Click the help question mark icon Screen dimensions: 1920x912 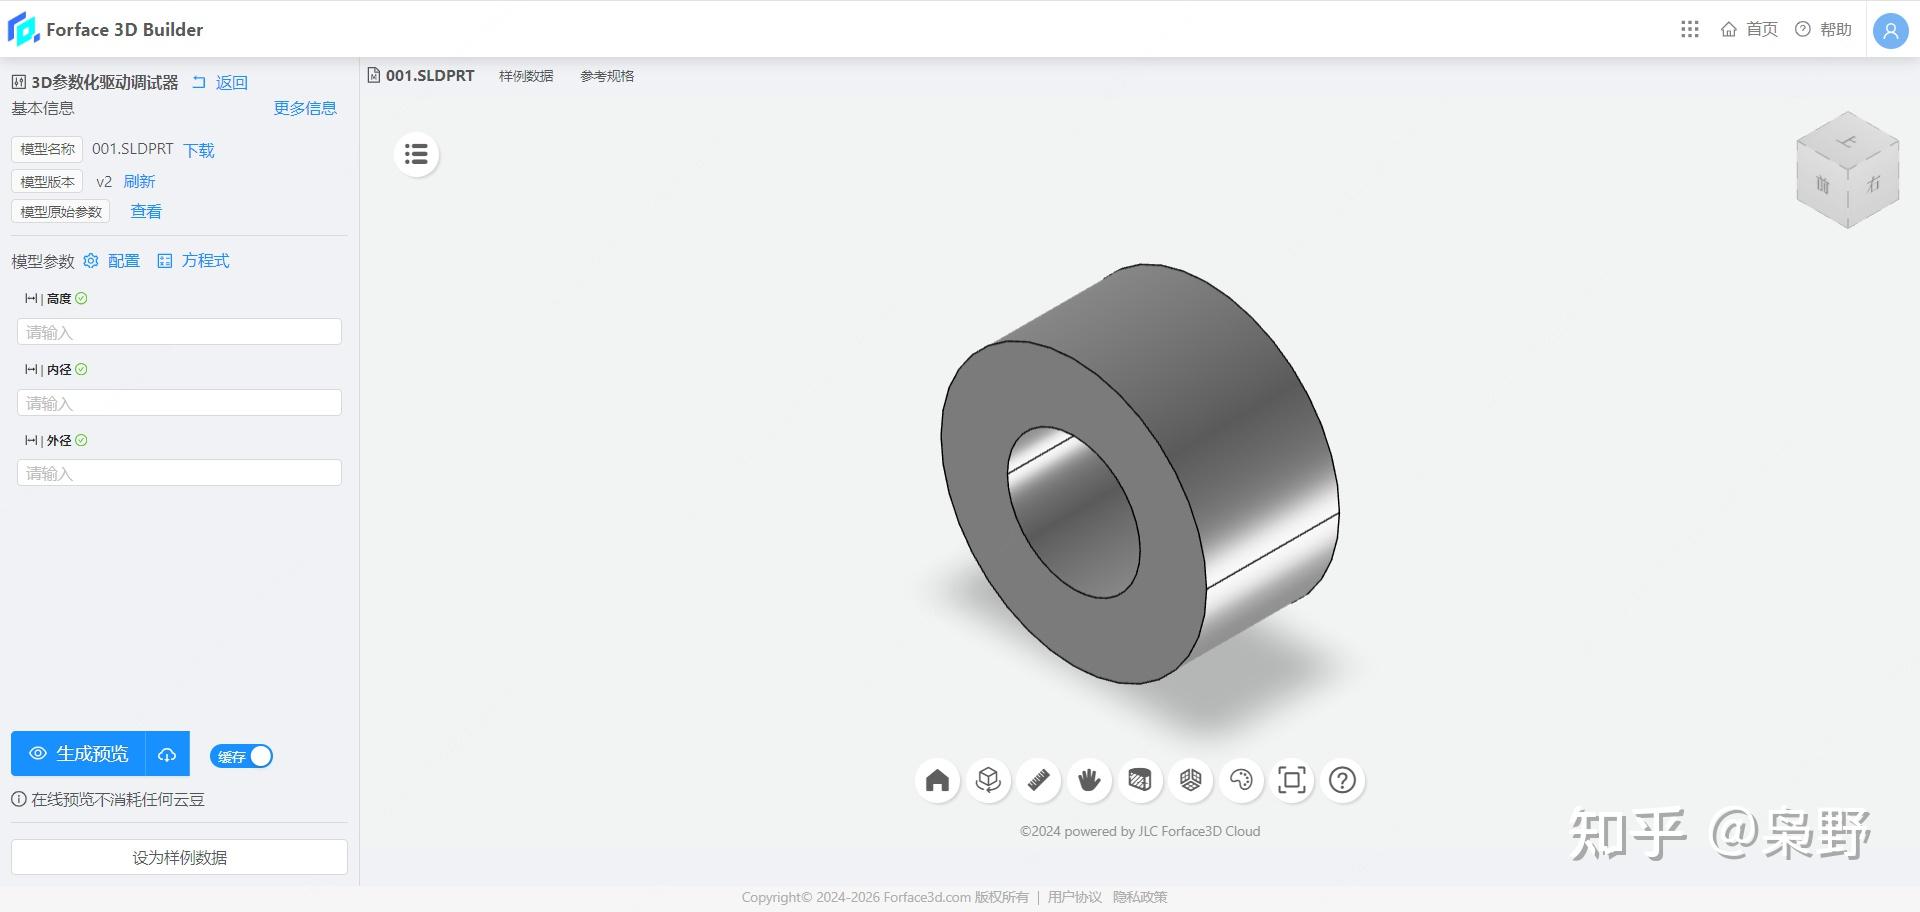(x=1341, y=780)
